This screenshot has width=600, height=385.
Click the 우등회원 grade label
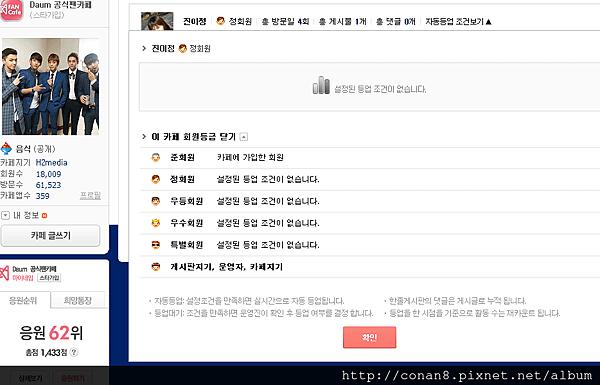[186, 201]
